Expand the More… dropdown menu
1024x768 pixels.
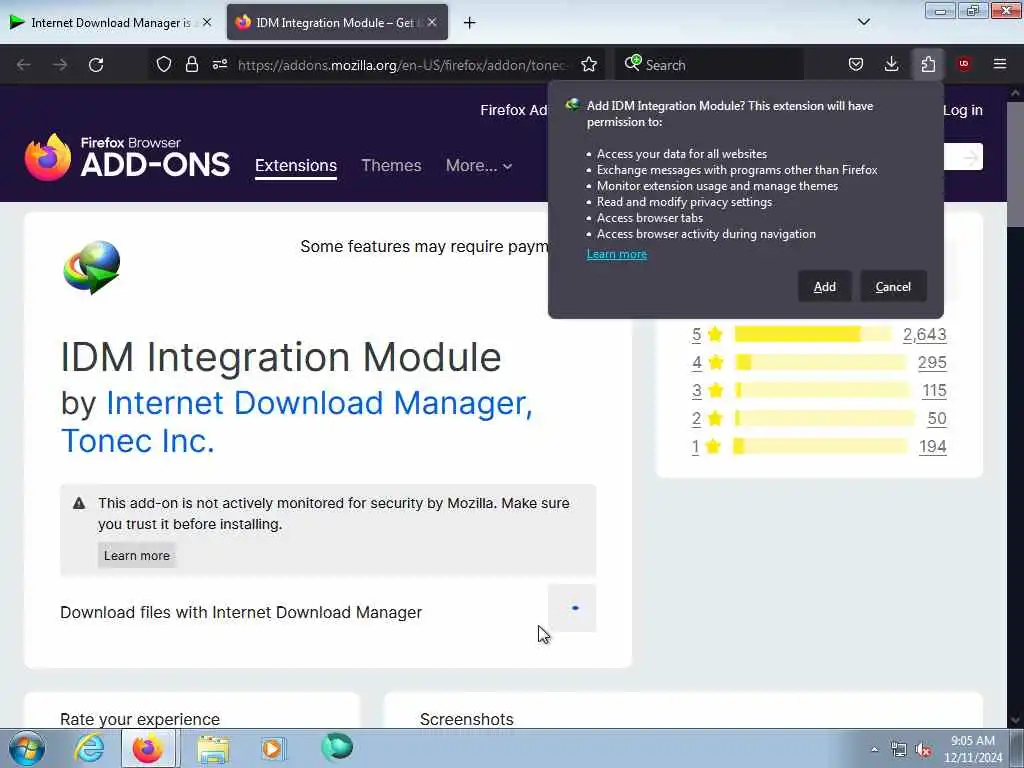pyautogui.click(x=479, y=166)
